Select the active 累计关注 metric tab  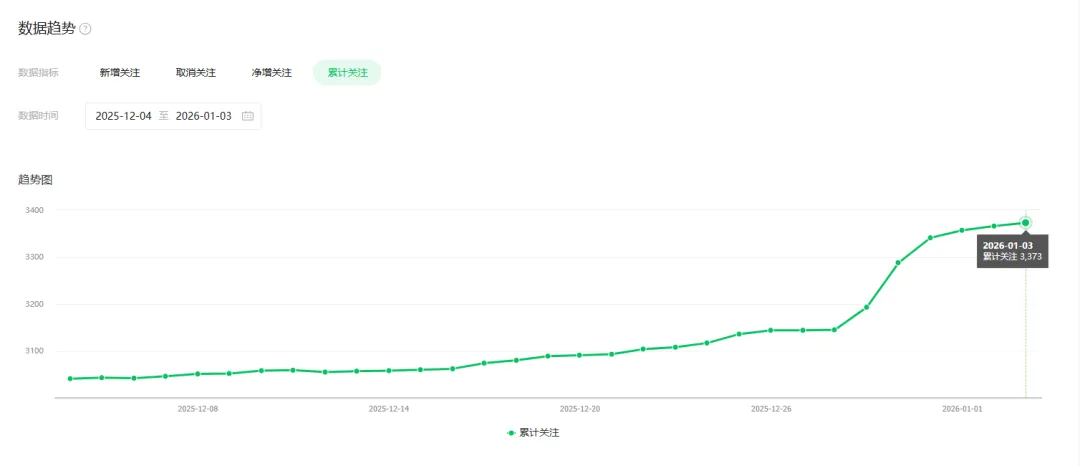(347, 73)
